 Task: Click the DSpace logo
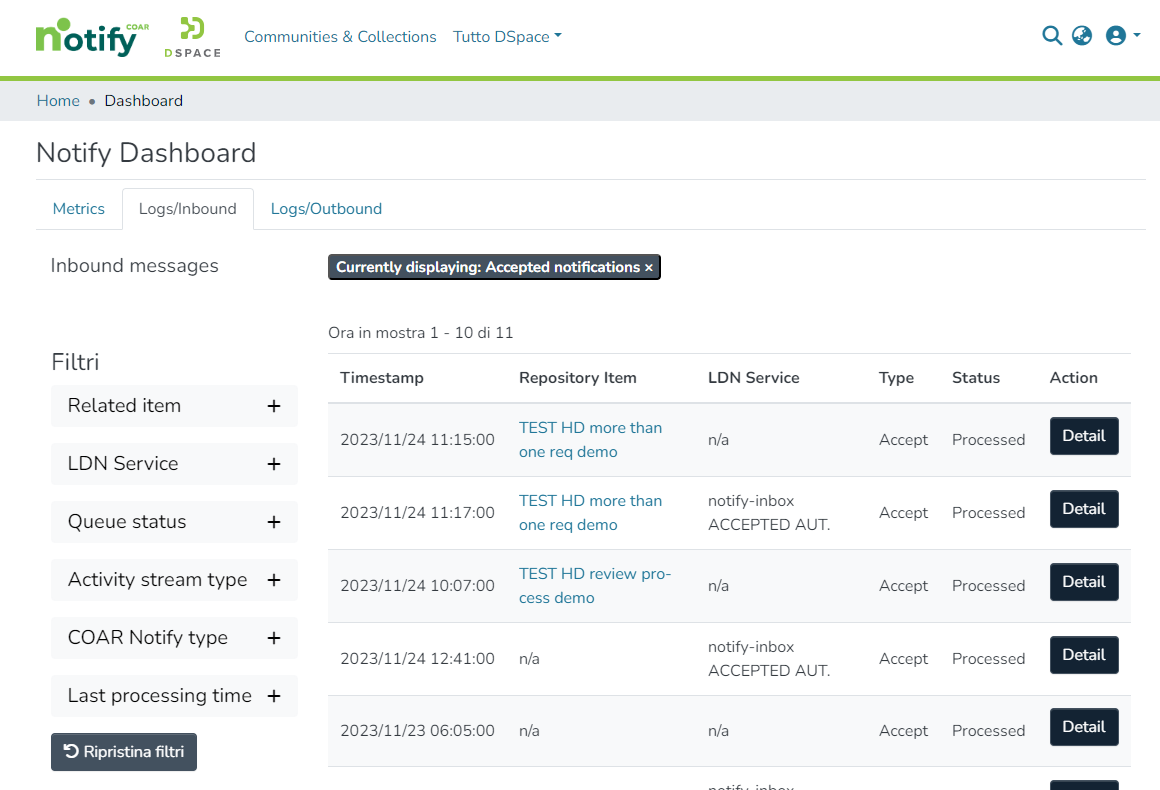coord(192,38)
